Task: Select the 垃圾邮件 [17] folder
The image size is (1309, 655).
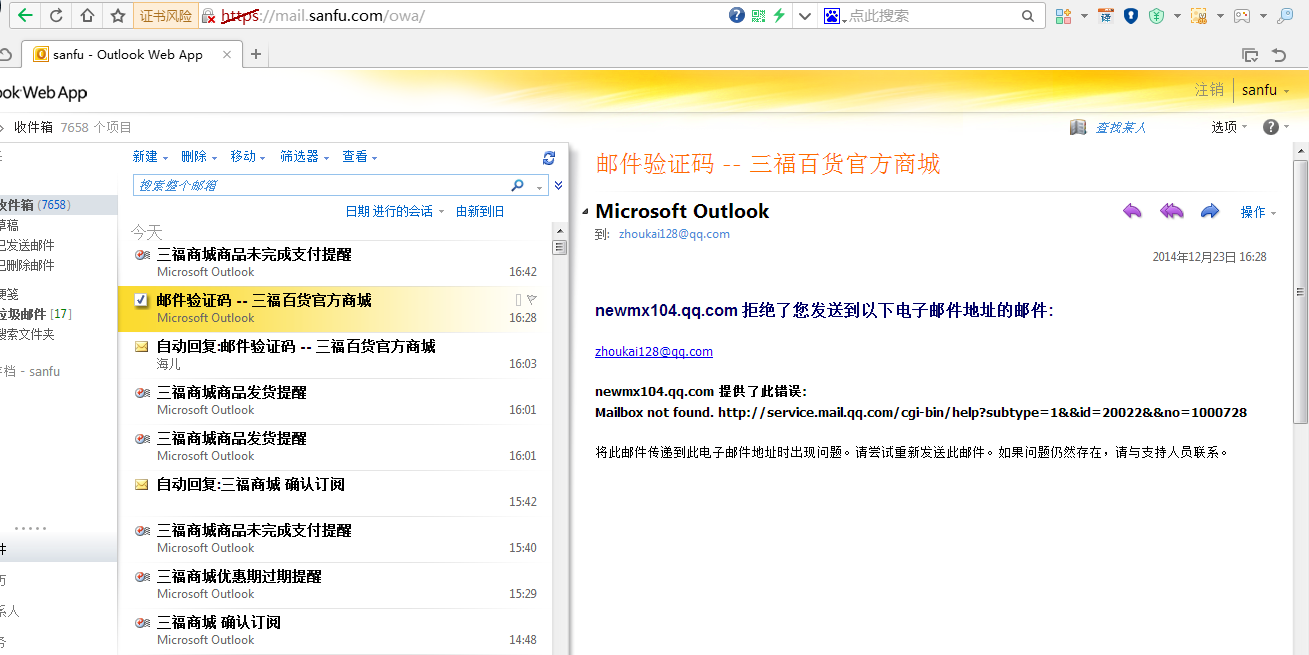Action: click(x=36, y=314)
